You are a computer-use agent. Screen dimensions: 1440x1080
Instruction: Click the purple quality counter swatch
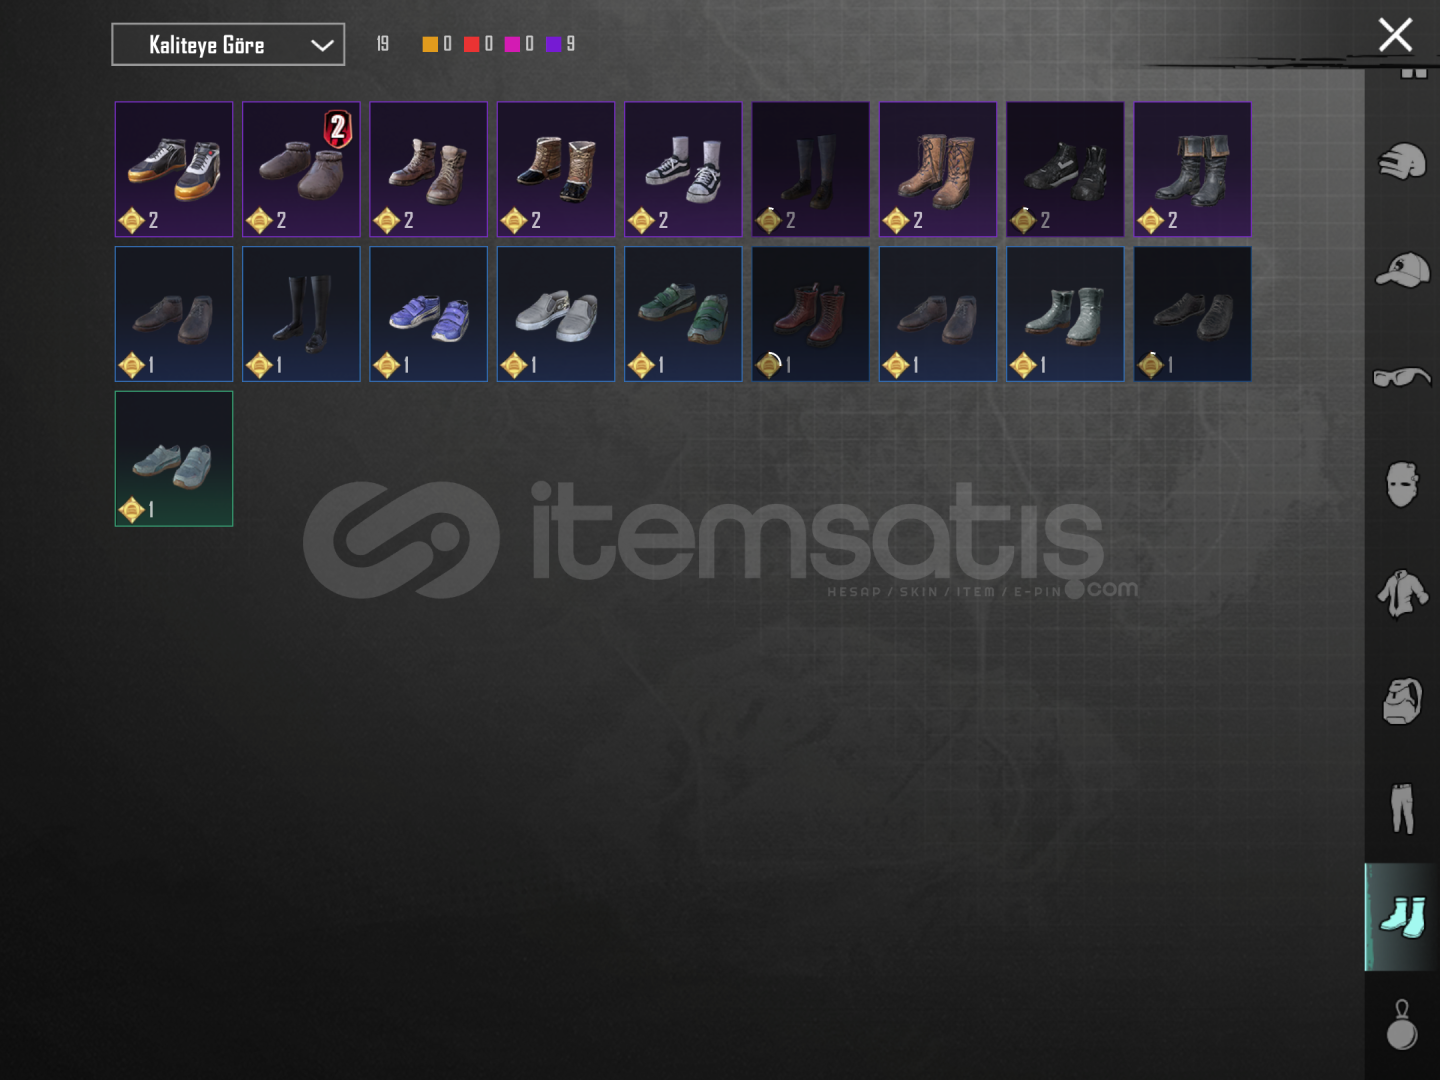pyautogui.click(x=553, y=44)
